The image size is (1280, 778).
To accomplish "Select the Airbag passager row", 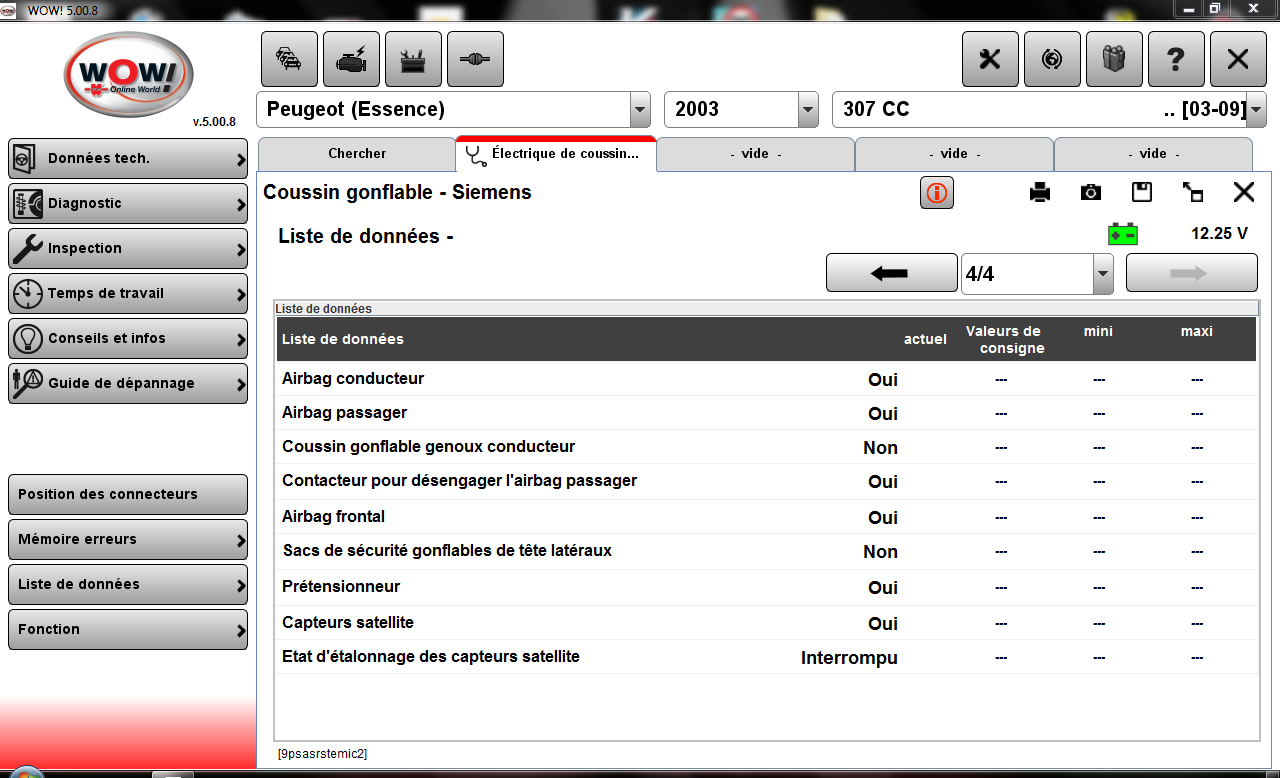I will [766, 413].
